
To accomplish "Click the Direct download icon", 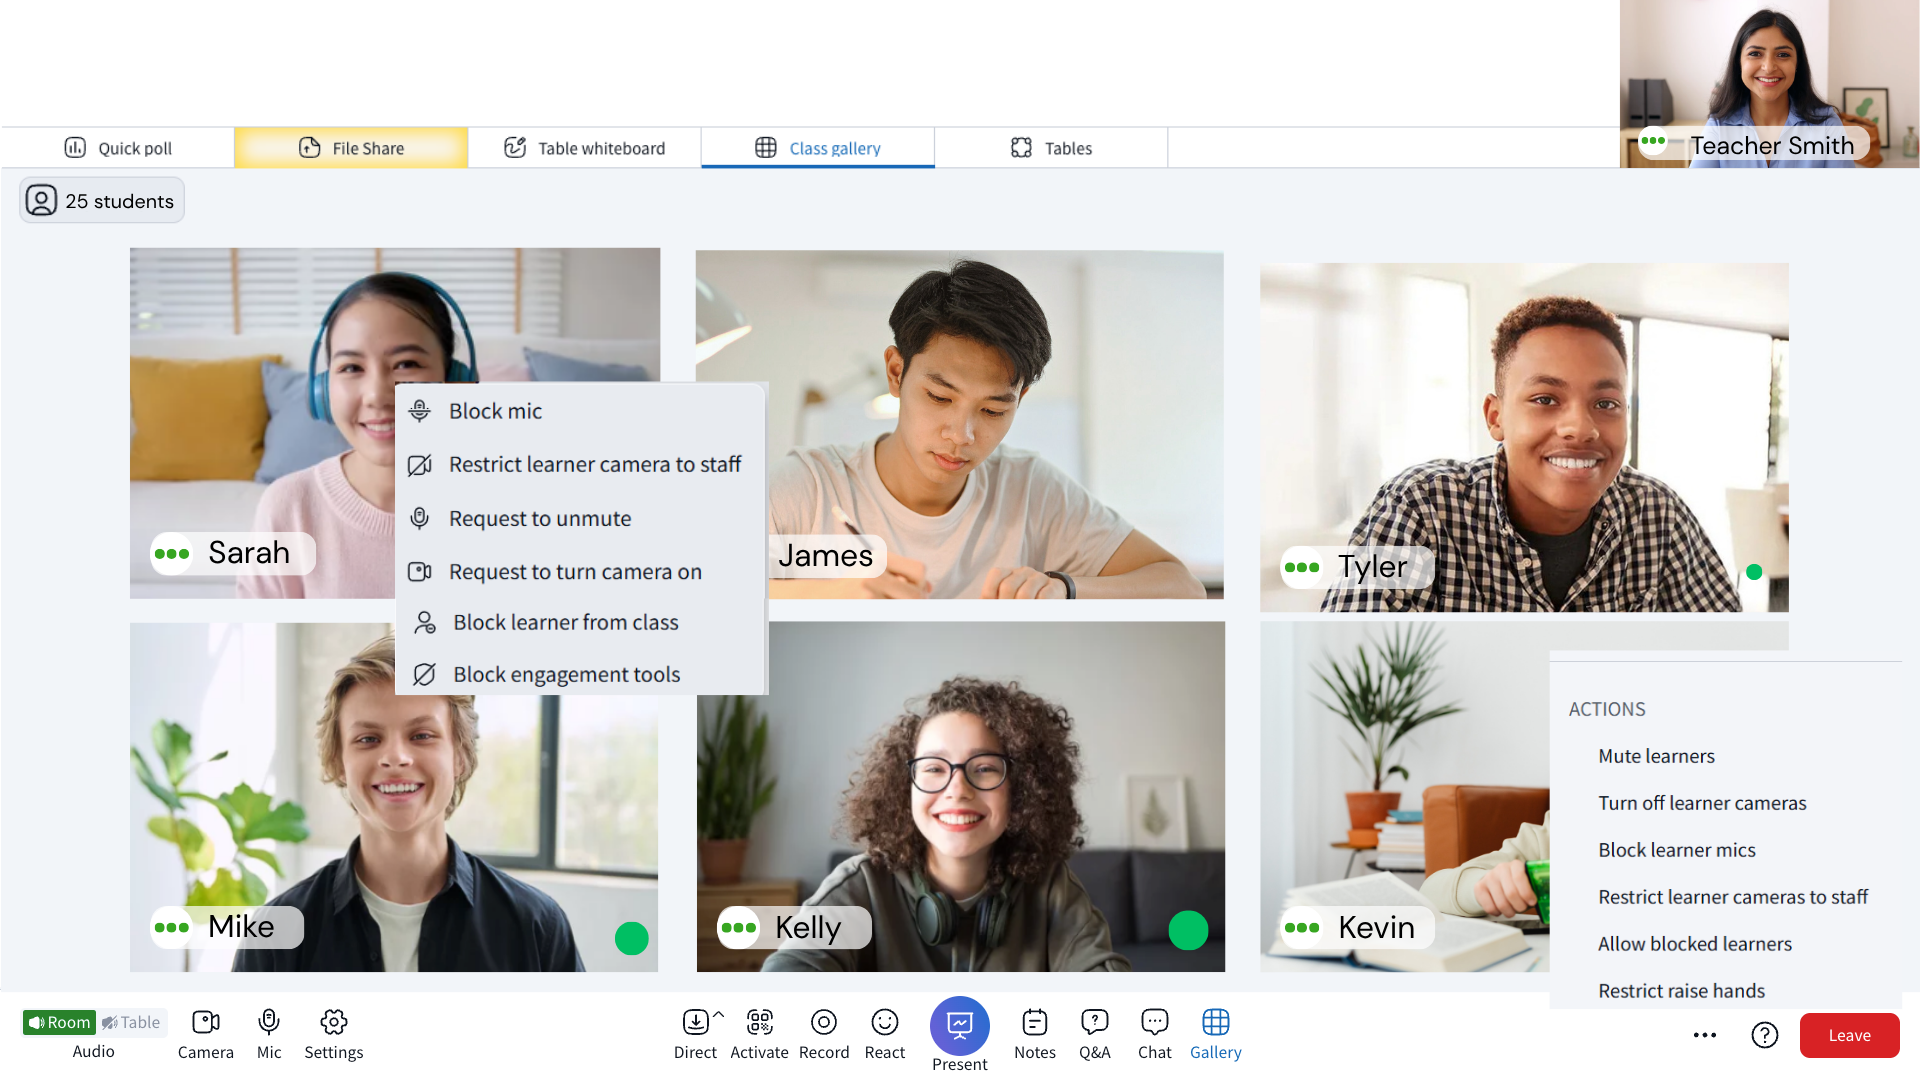I will point(696,1022).
